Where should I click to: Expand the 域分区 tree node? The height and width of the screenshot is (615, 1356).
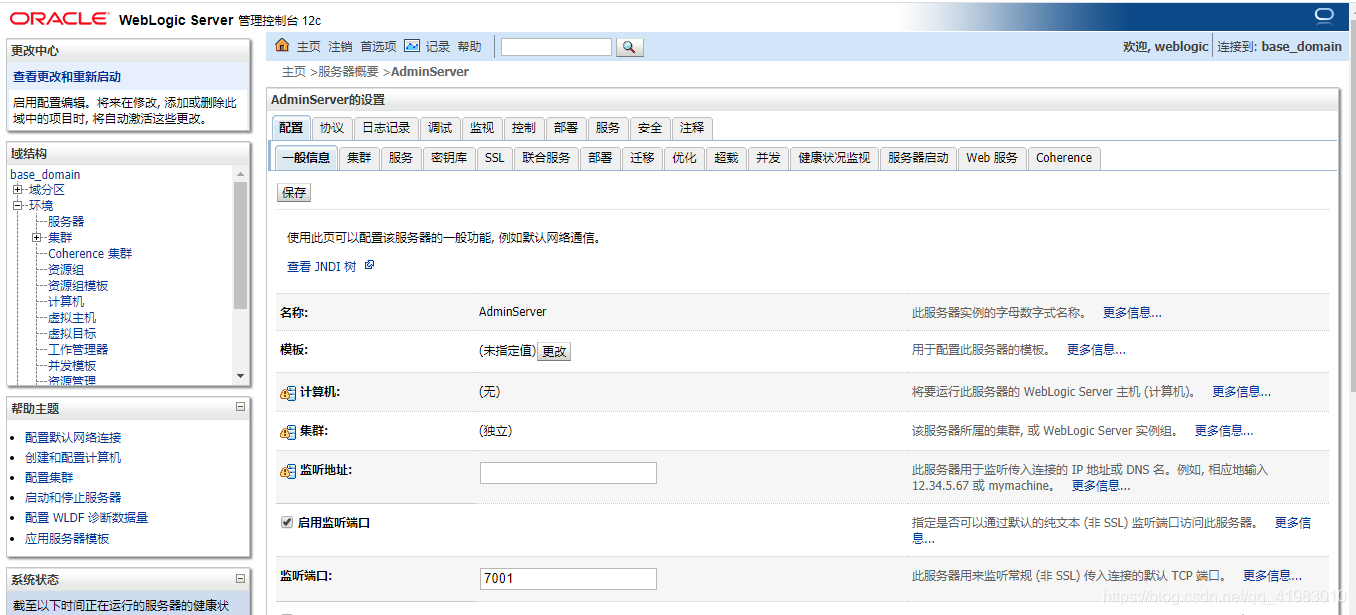click(x=17, y=190)
